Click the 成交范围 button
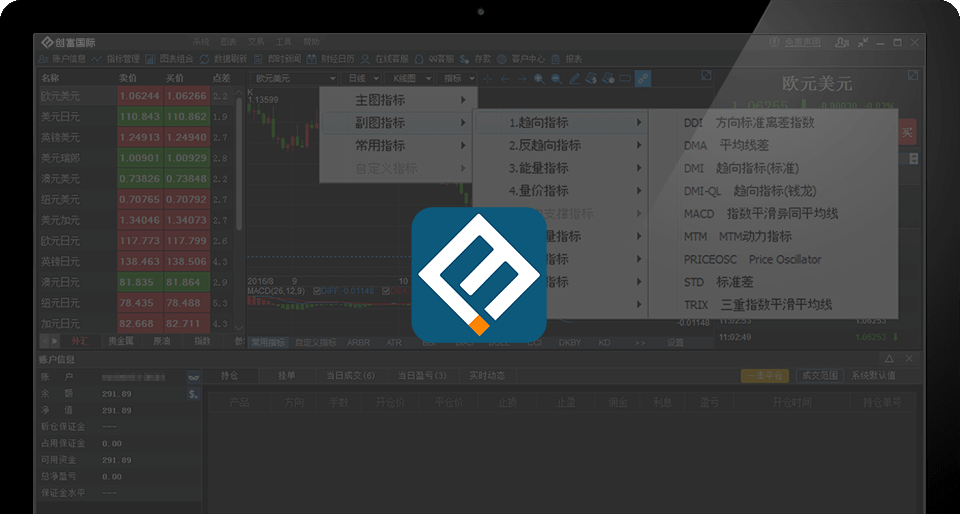 pos(820,376)
